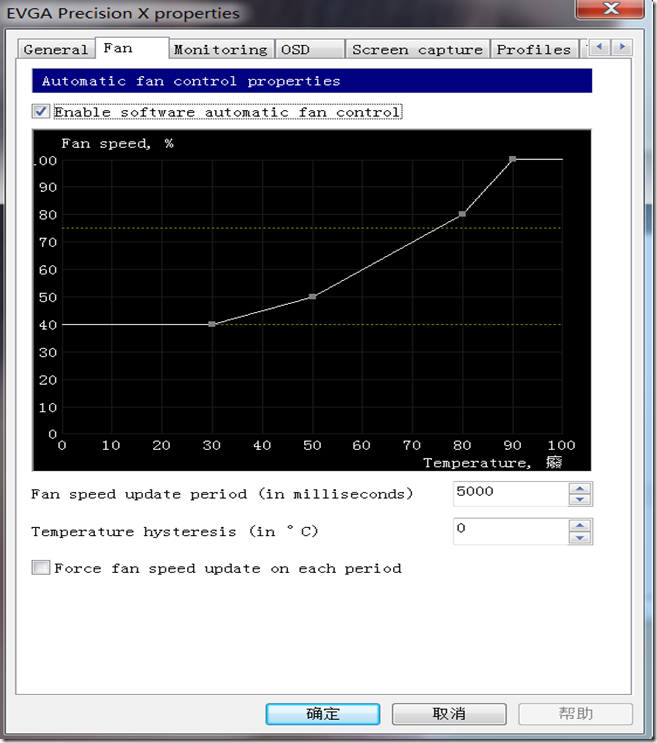Toggle Force fan speed update checkbox

click(x=41, y=567)
